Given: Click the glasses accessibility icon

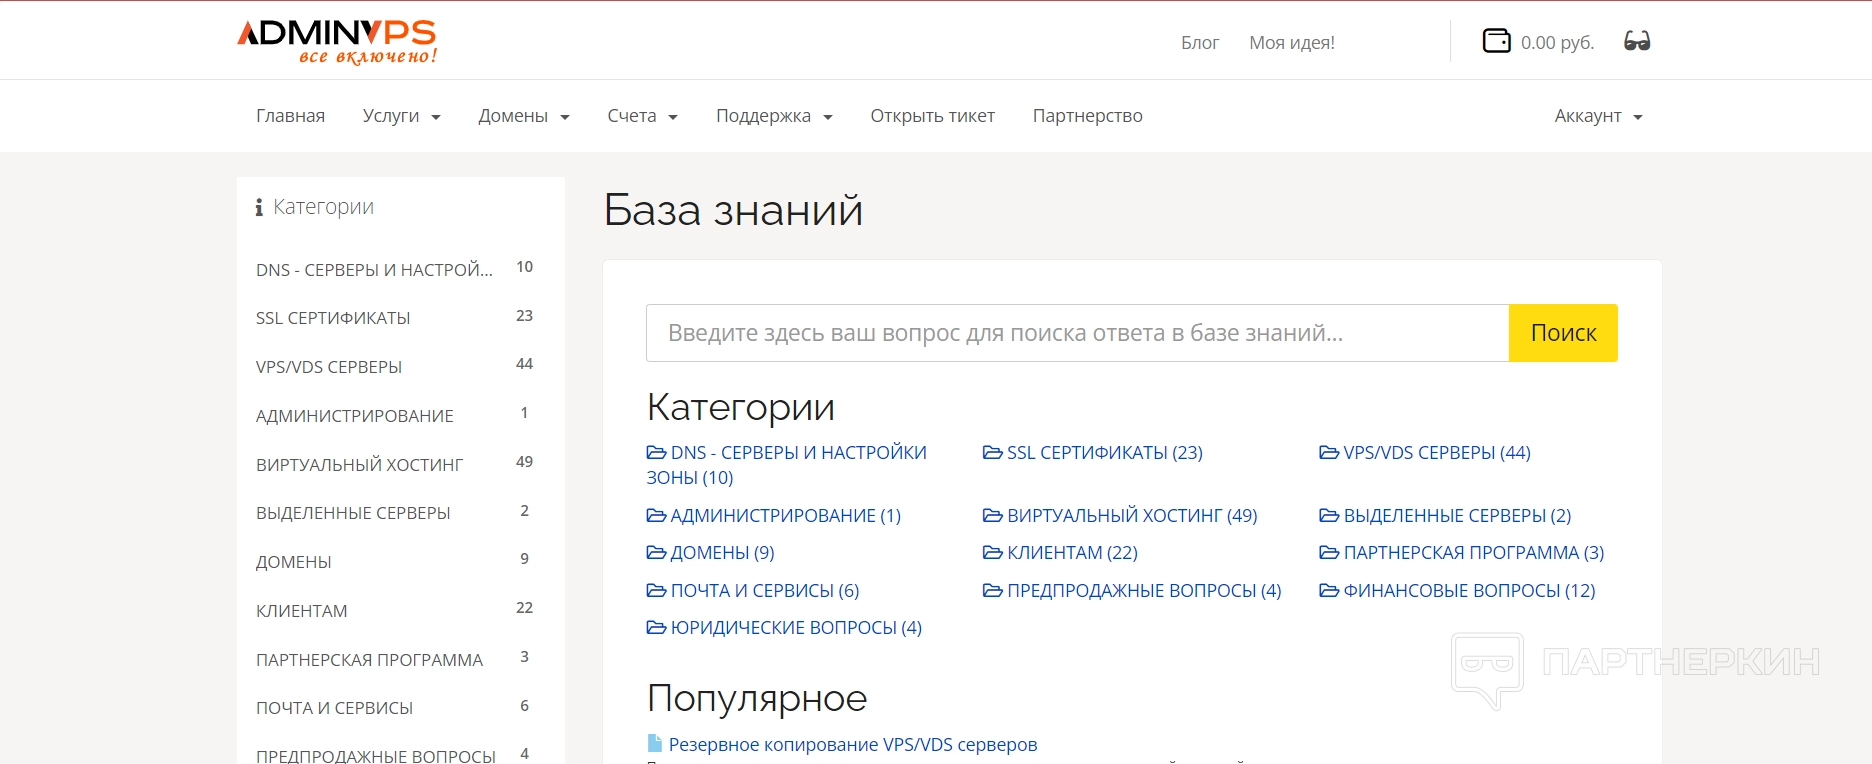Looking at the screenshot, I should (1637, 41).
